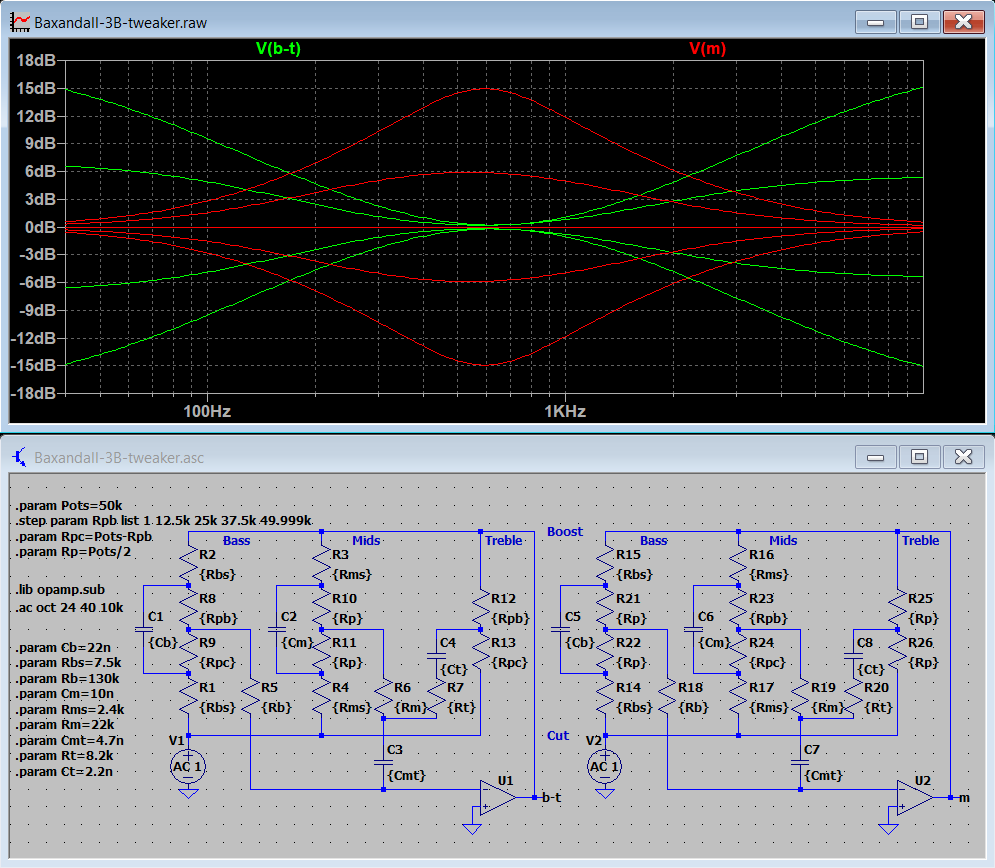Click the right circuit Bass label
Image resolution: width=995 pixels, height=868 pixels.
654,541
